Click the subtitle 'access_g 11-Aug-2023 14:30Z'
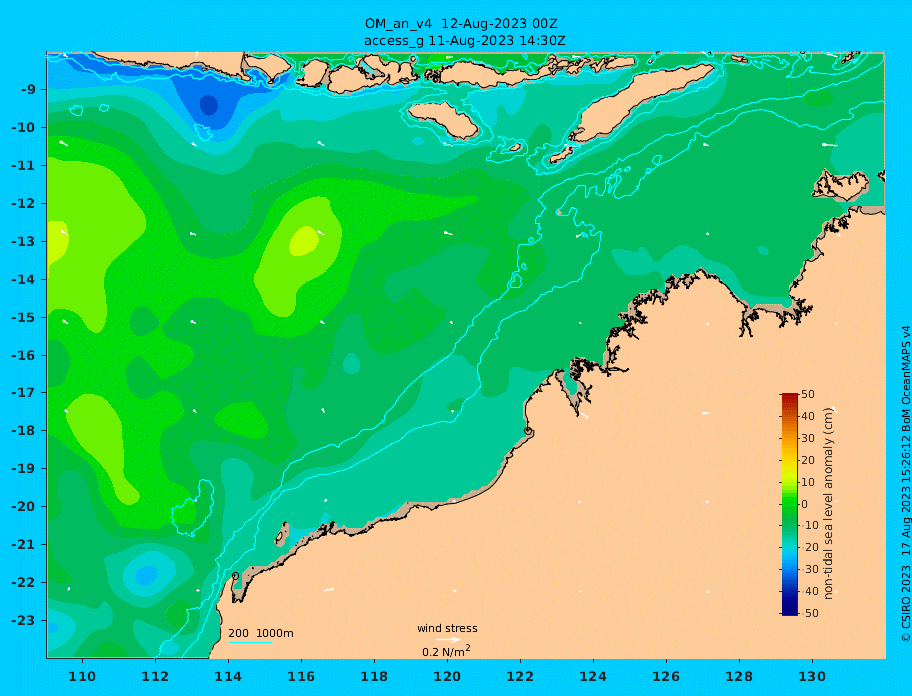 tap(464, 41)
